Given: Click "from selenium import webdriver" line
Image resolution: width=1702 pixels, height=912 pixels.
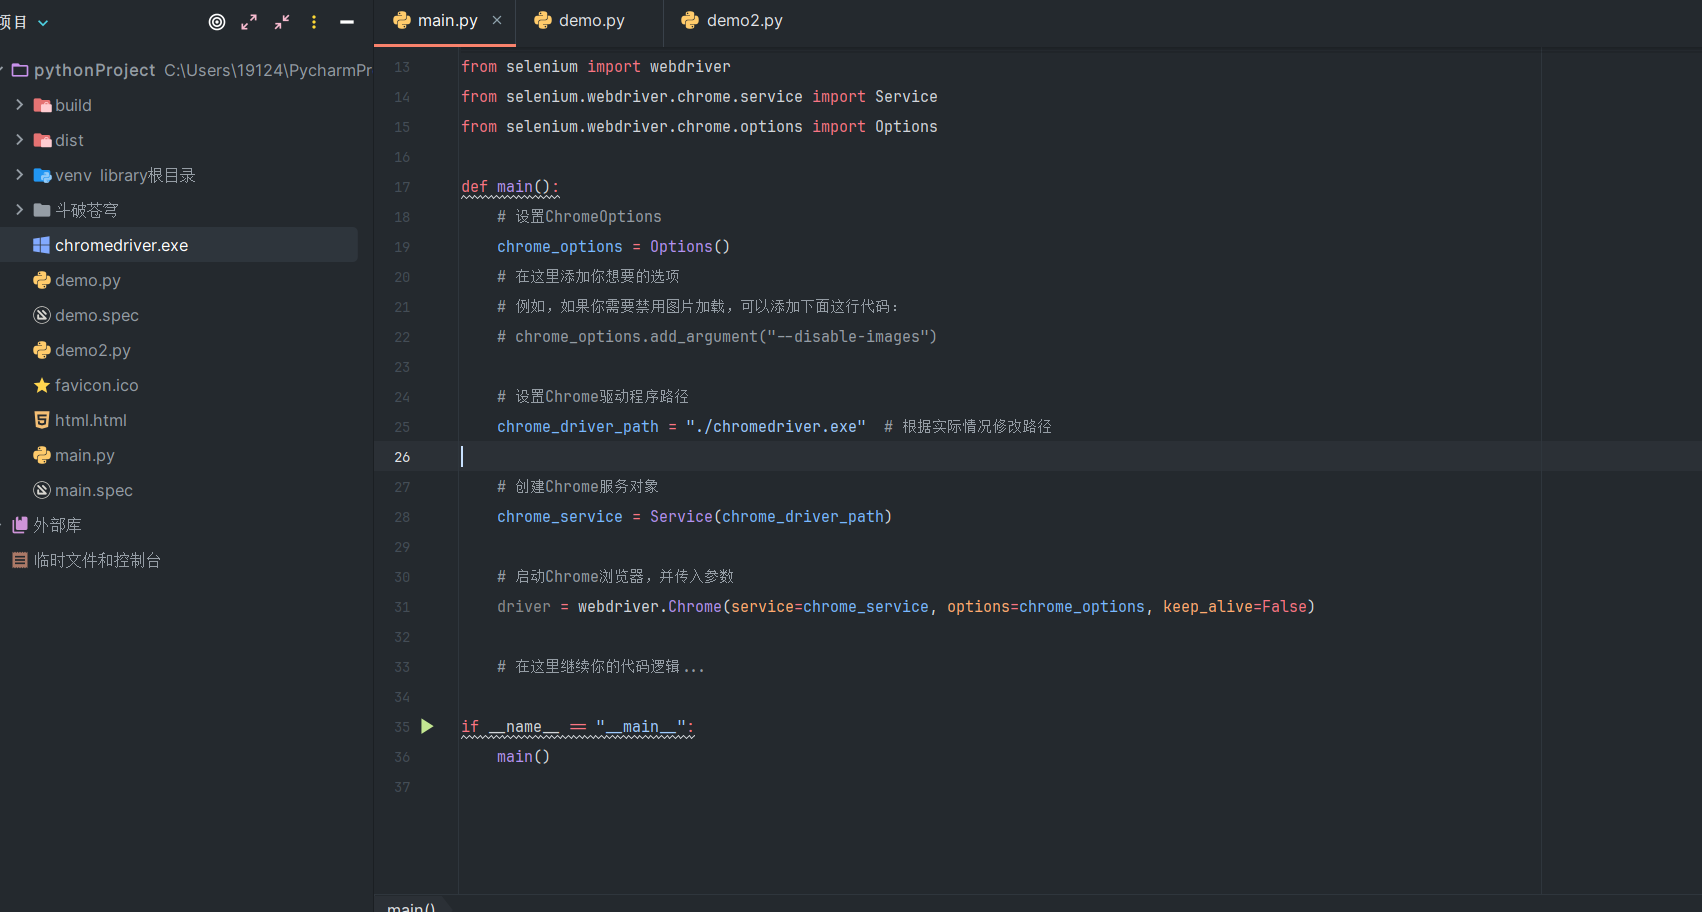Looking at the screenshot, I should [x=596, y=67].
